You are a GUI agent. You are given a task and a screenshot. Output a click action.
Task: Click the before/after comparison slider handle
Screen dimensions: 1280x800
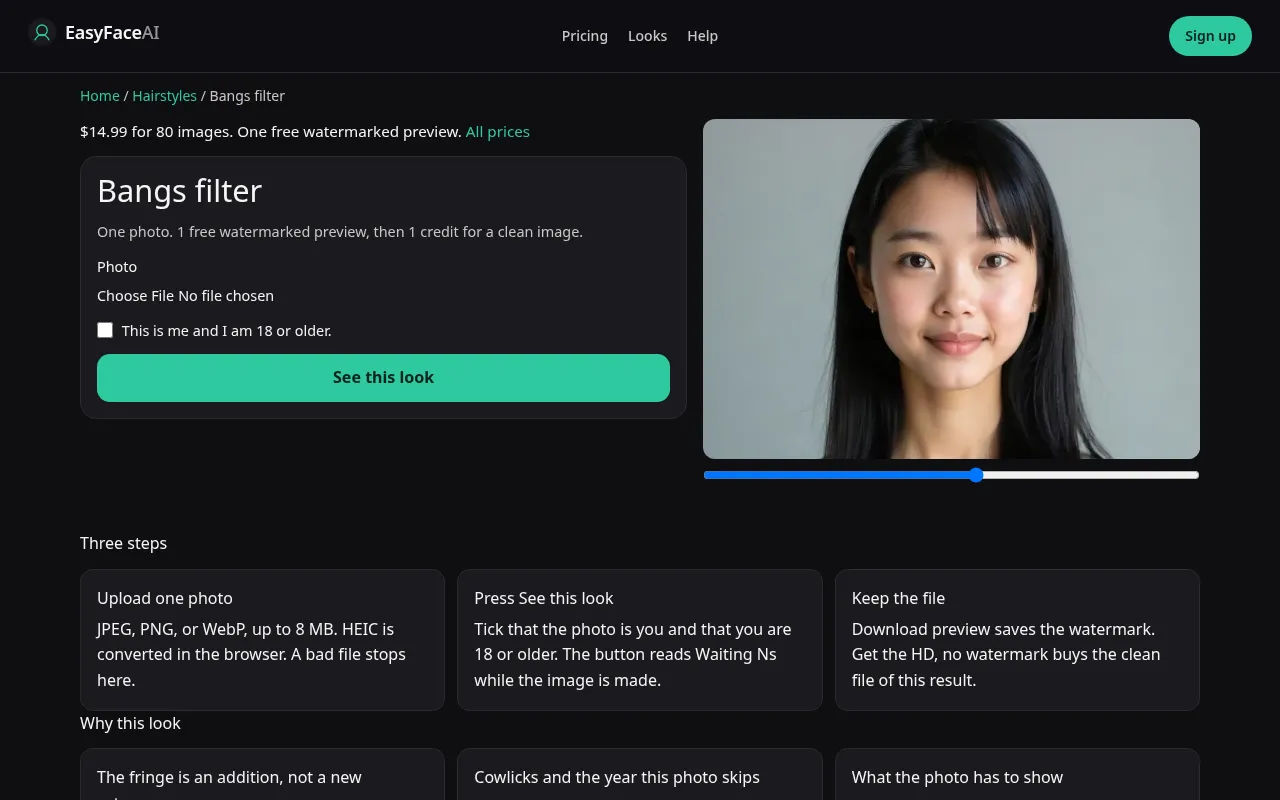point(976,475)
